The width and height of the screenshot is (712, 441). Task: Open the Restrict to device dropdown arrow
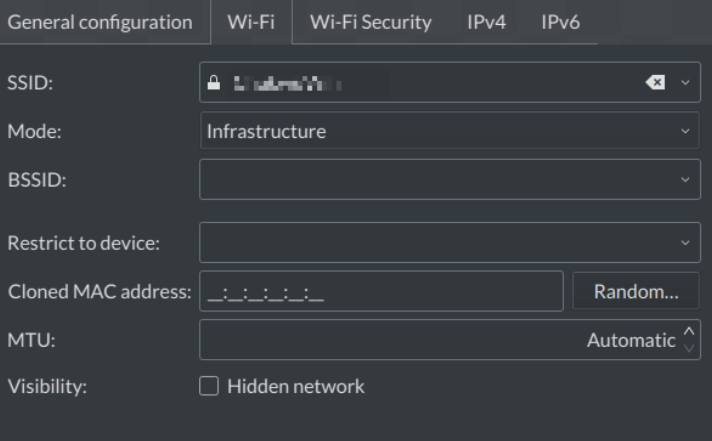[685, 242]
